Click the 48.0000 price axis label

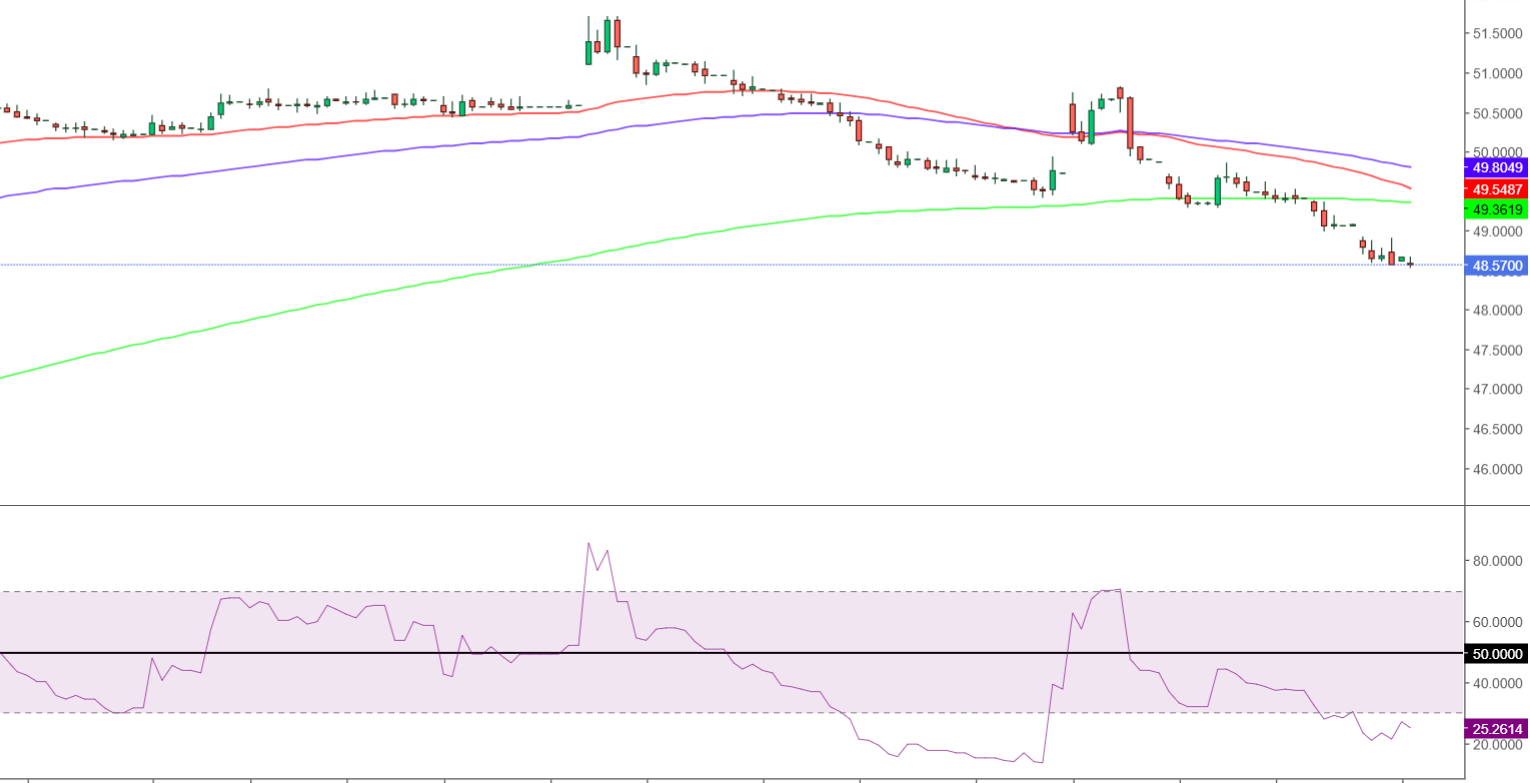pos(1497,311)
